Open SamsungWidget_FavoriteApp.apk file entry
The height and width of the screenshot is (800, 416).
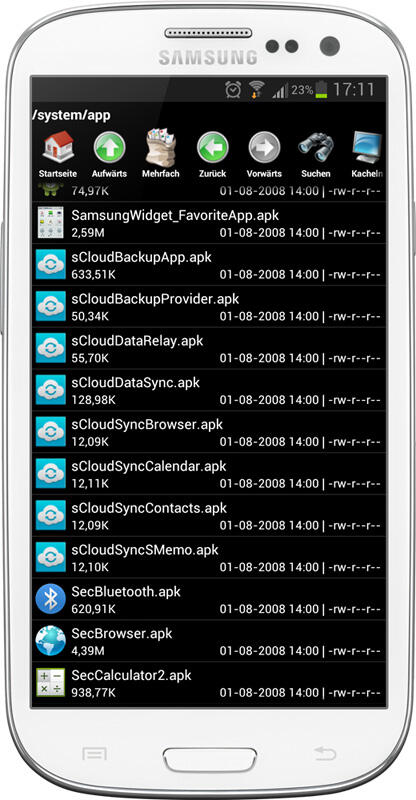pyautogui.click(x=209, y=223)
